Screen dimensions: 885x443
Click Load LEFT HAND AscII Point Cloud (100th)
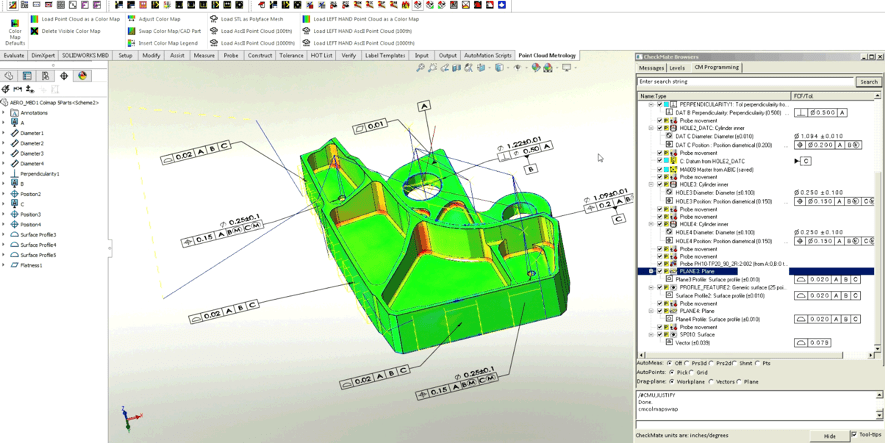[x=357, y=31]
